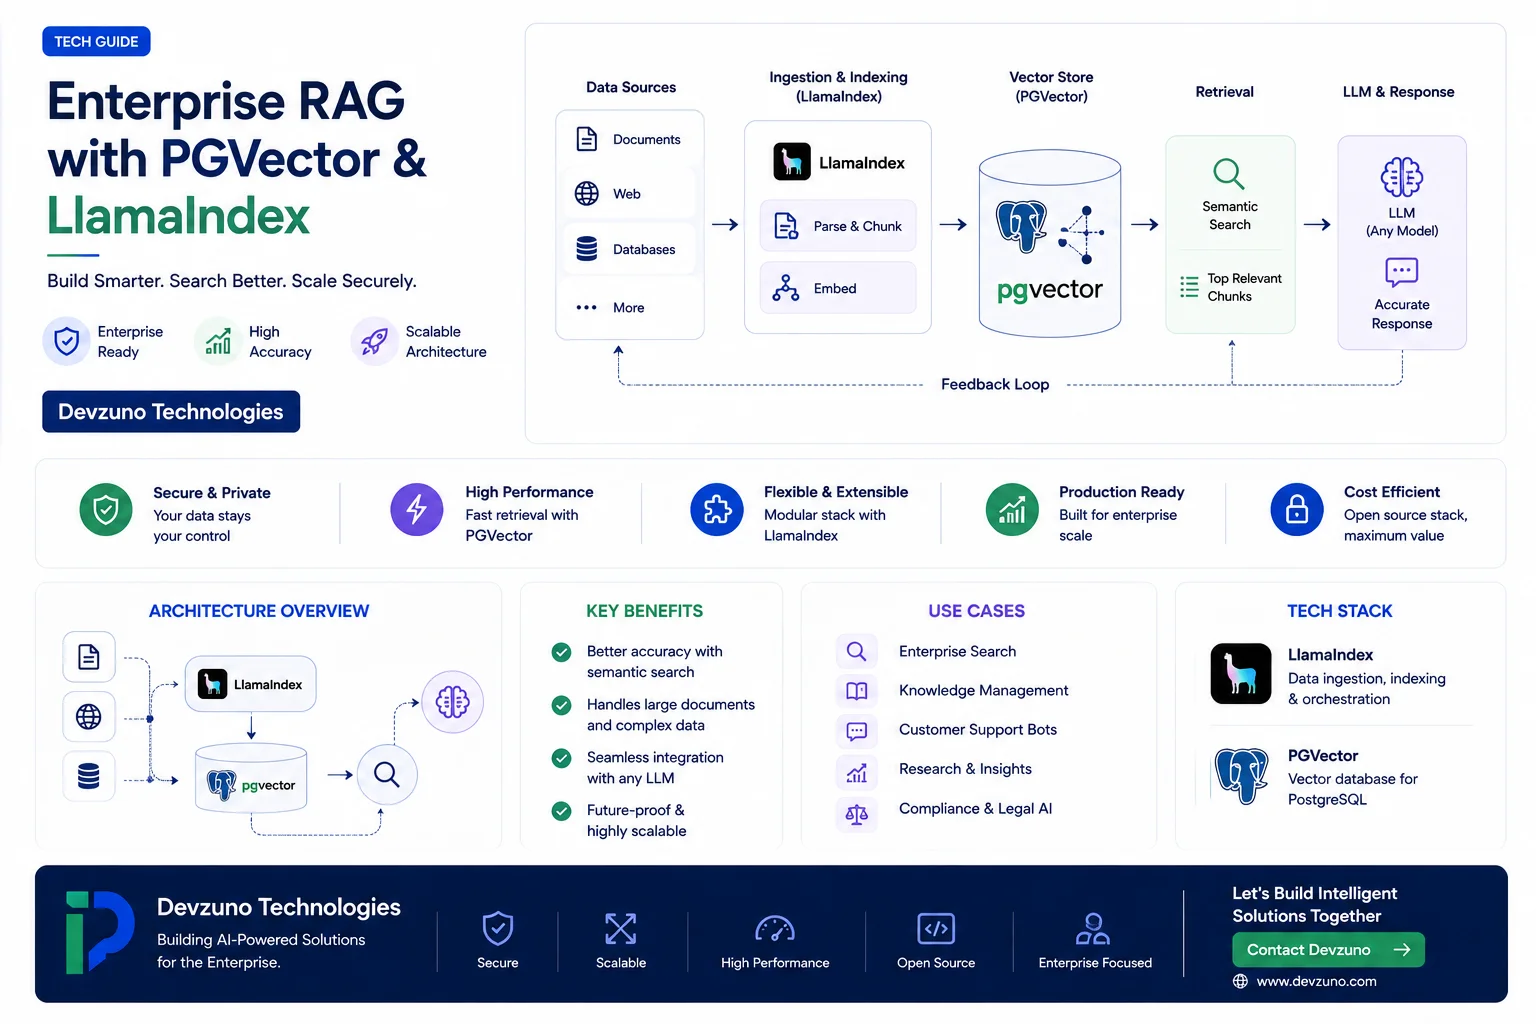
Task: Click the "Let's Build Intelligent Solutions Together" text
Action: 1314,905
